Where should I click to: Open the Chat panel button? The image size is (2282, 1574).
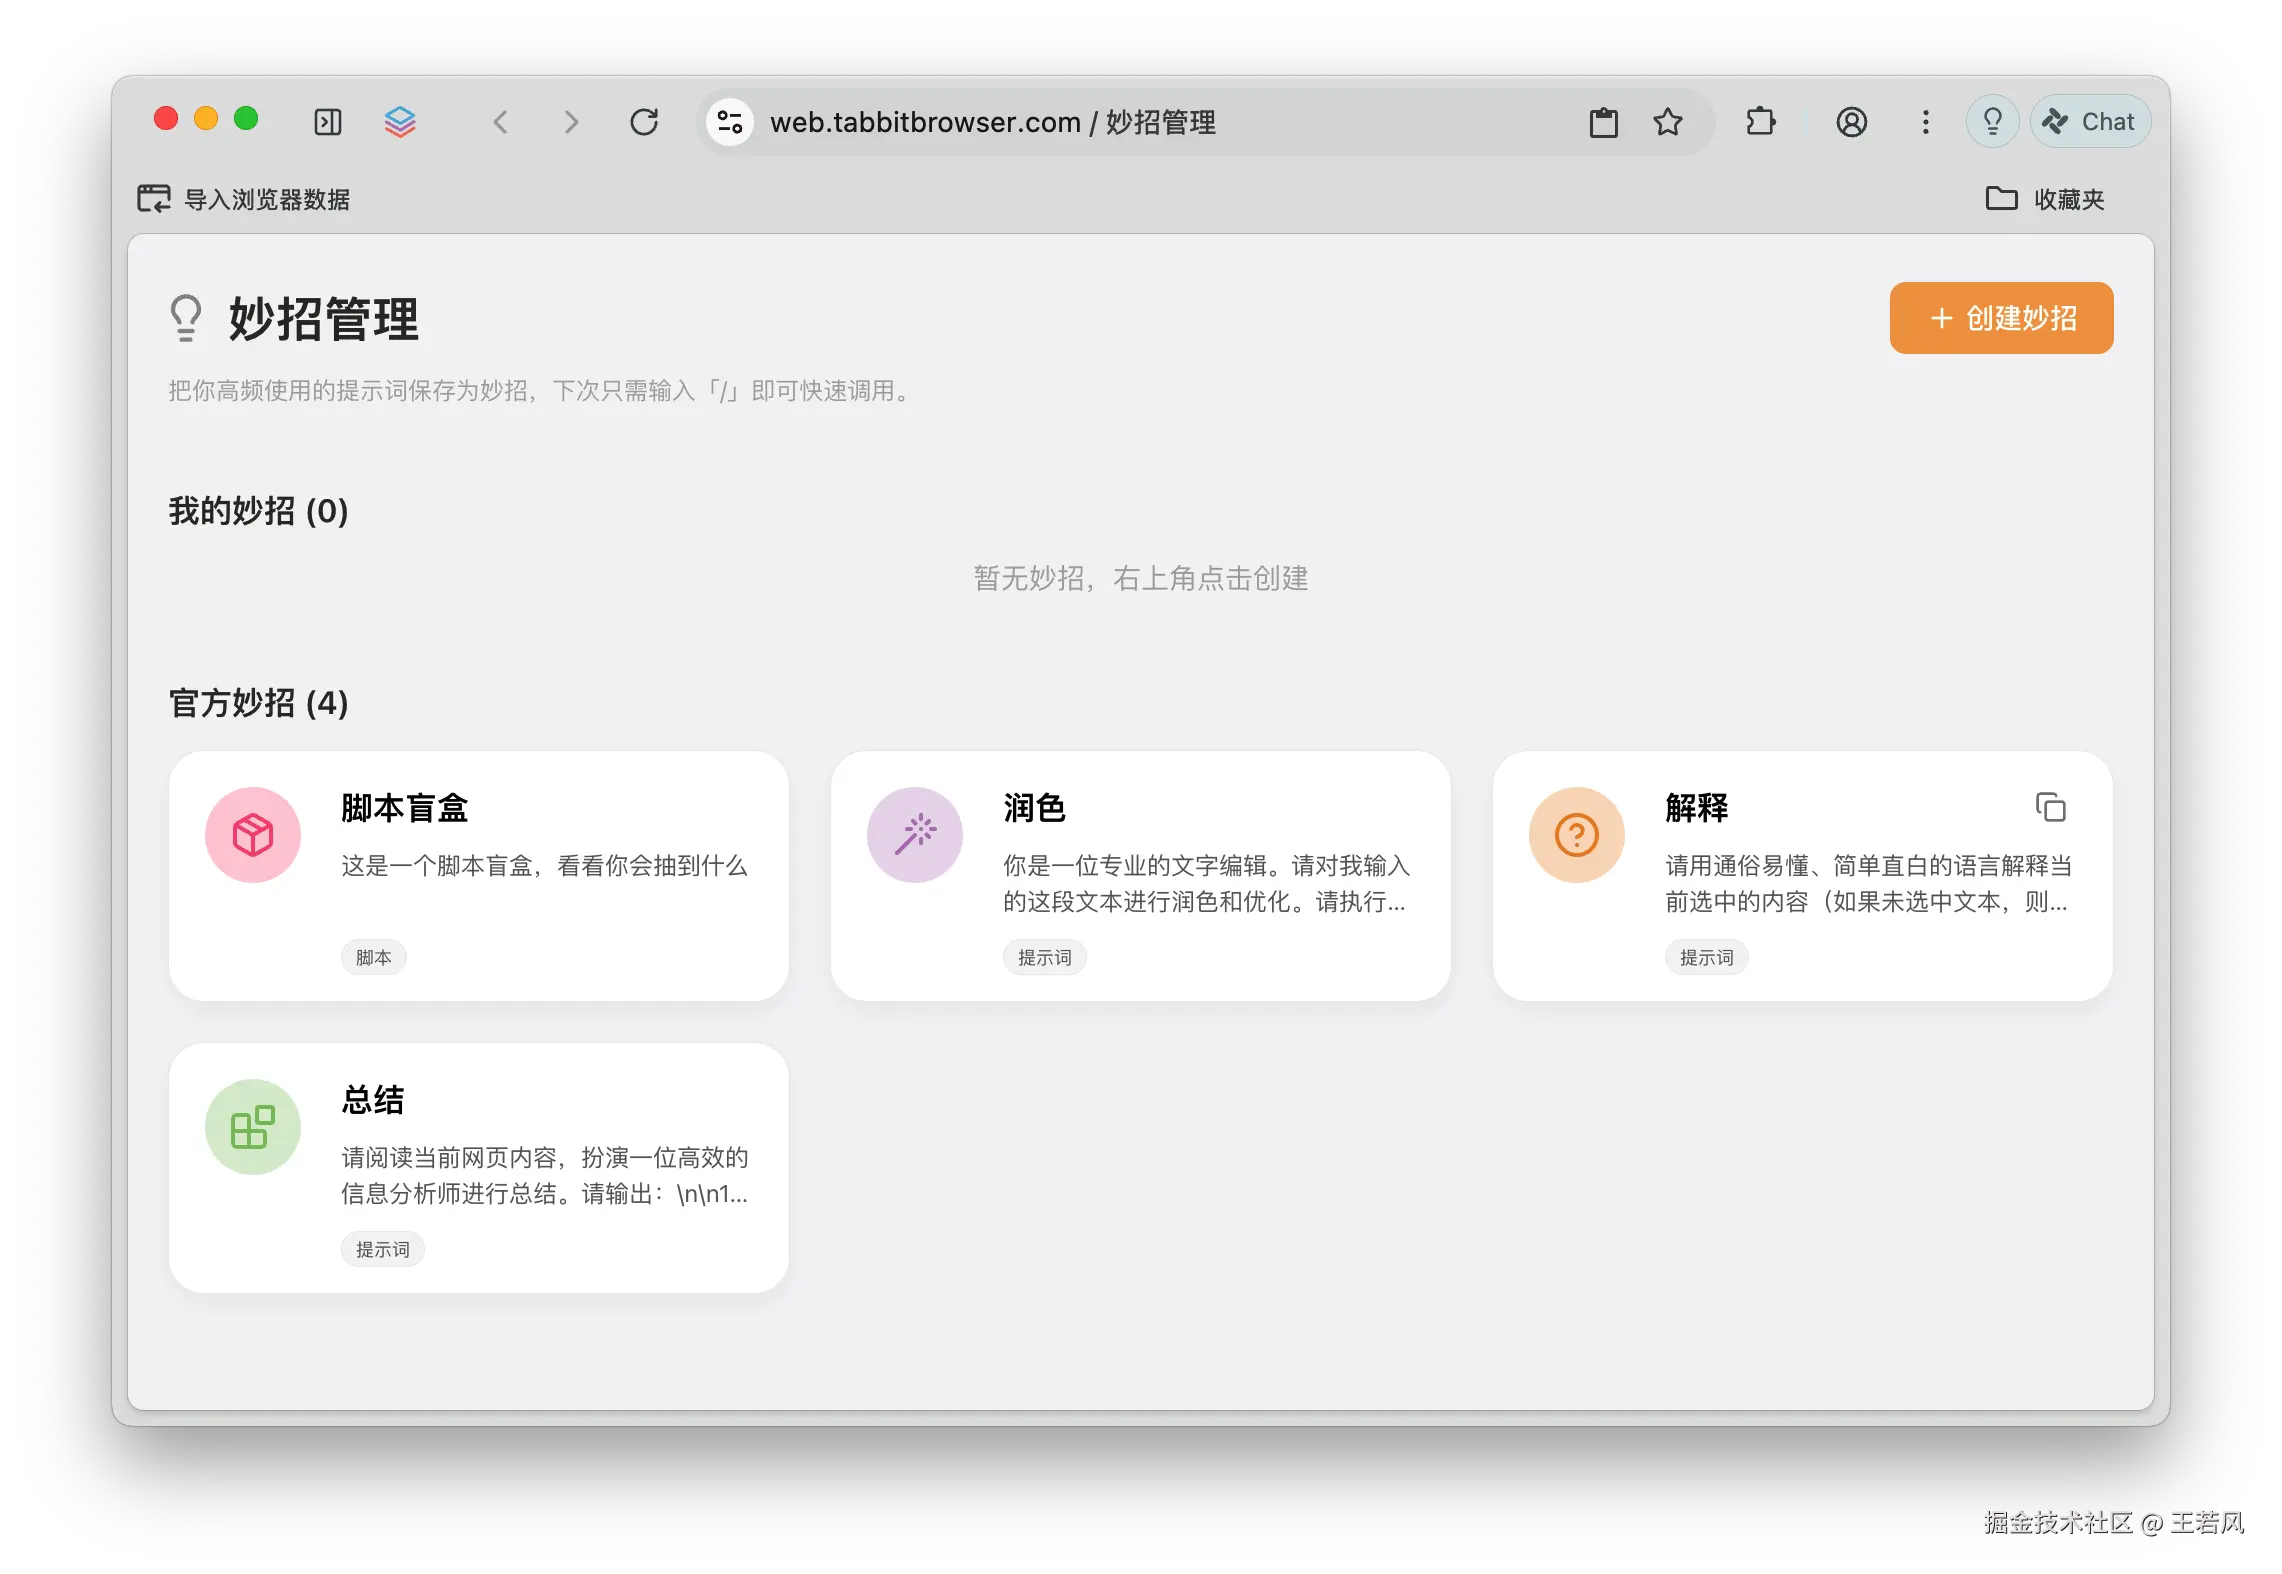coord(2090,122)
